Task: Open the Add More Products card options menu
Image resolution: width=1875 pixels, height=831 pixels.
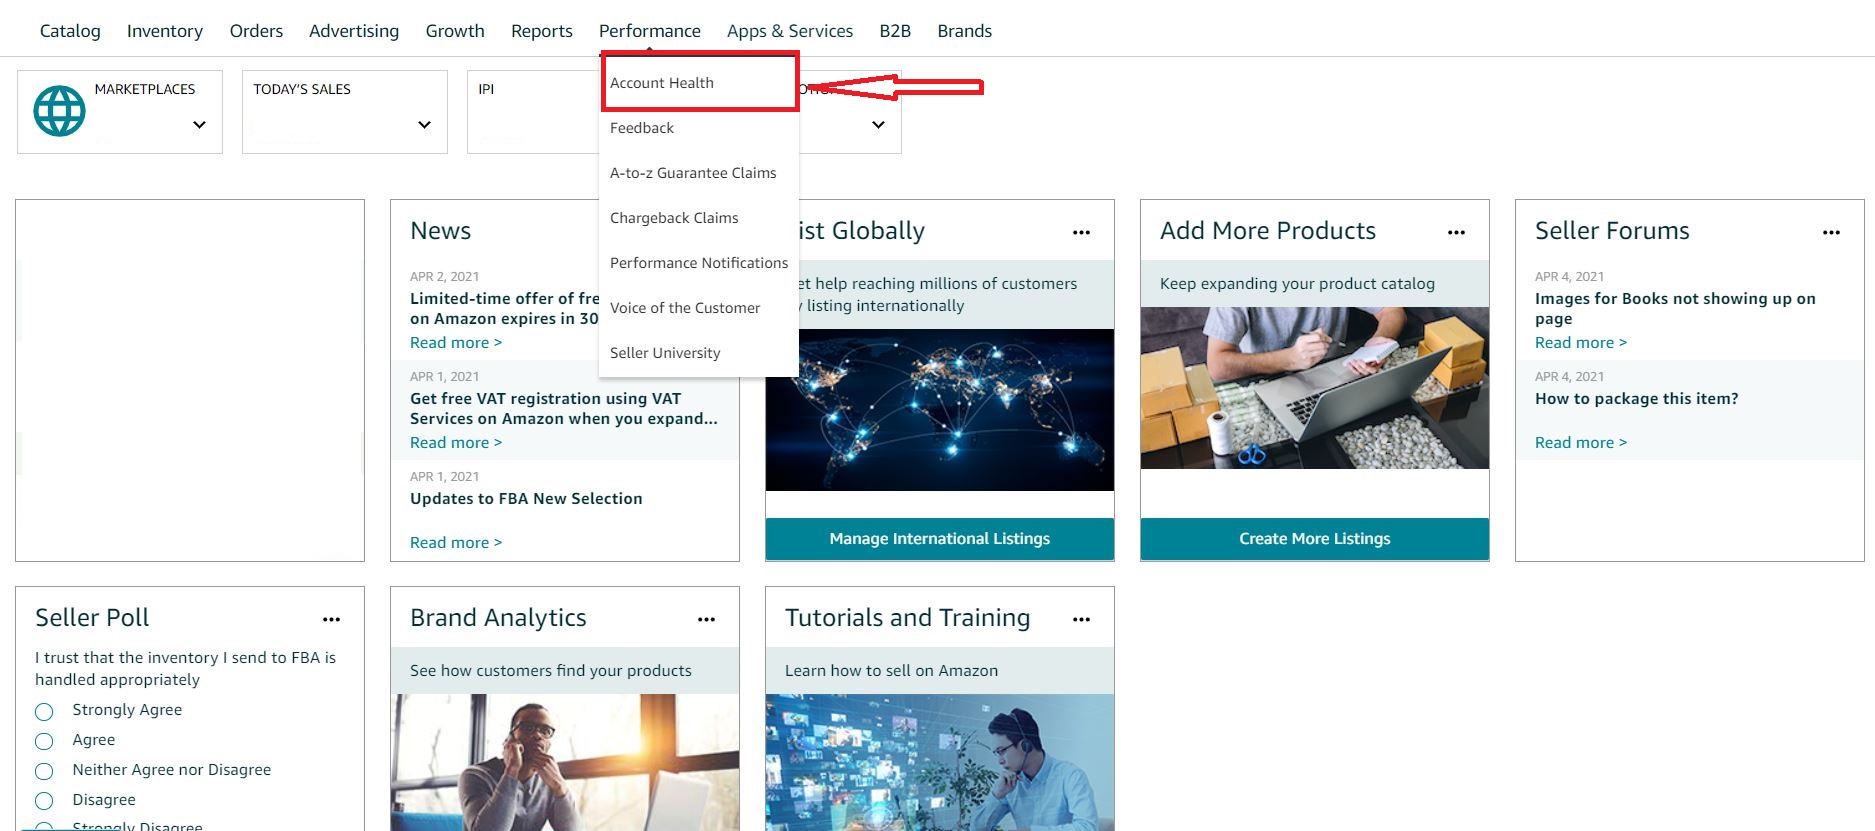Action: [x=1456, y=232]
